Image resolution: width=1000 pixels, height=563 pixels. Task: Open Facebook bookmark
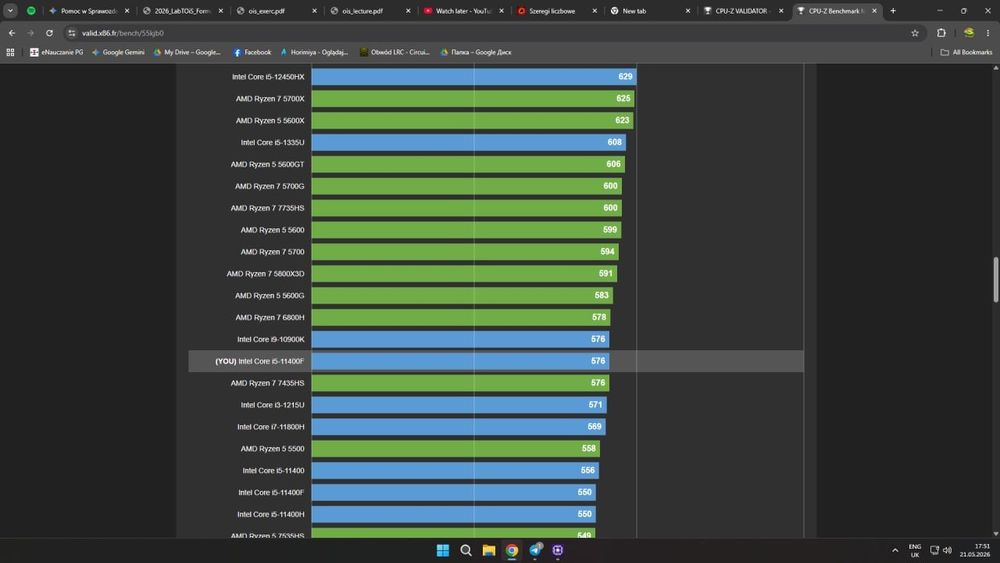pos(252,52)
